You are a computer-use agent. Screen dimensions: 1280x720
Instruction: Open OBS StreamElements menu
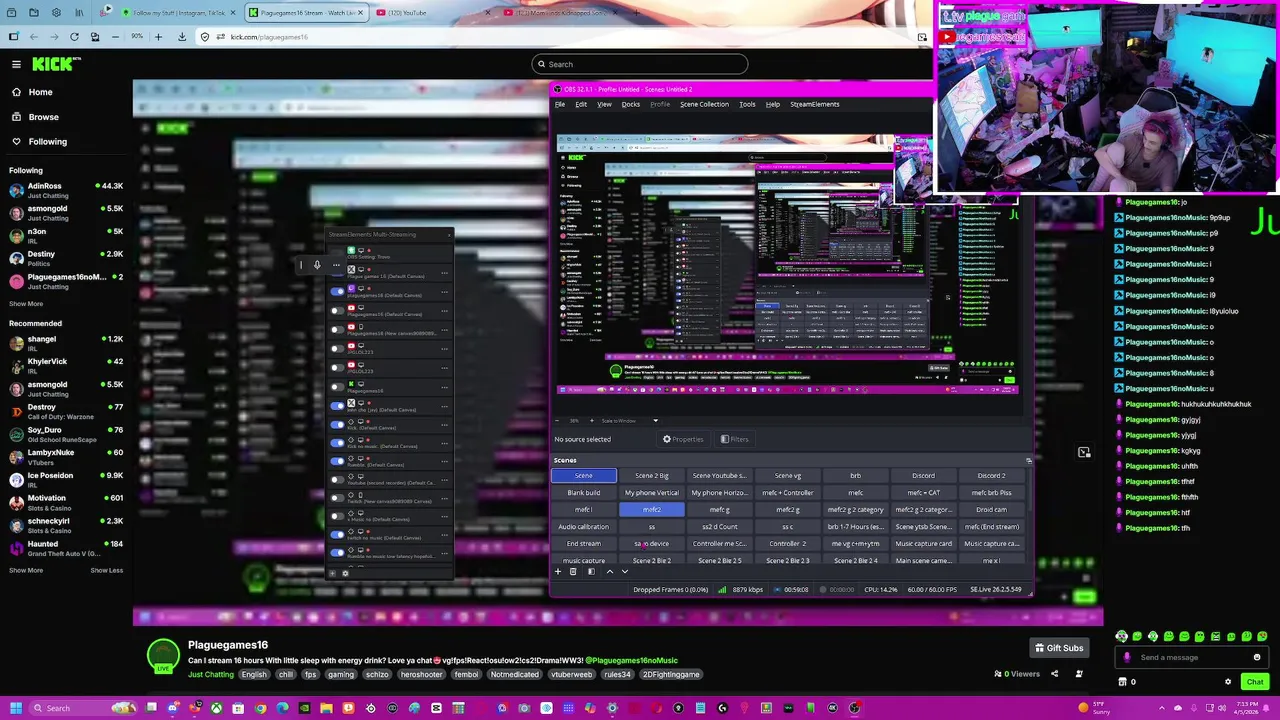tap(814, 104)
